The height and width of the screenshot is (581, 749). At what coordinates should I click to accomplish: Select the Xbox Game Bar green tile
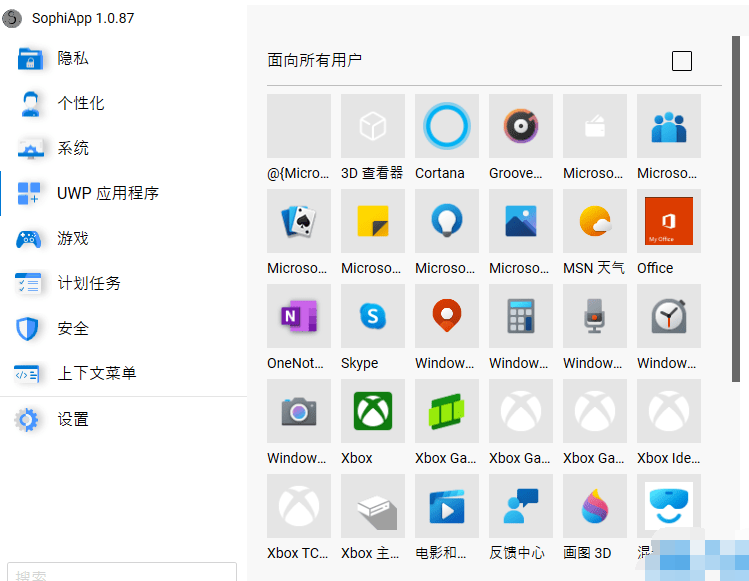coord(447,411)
